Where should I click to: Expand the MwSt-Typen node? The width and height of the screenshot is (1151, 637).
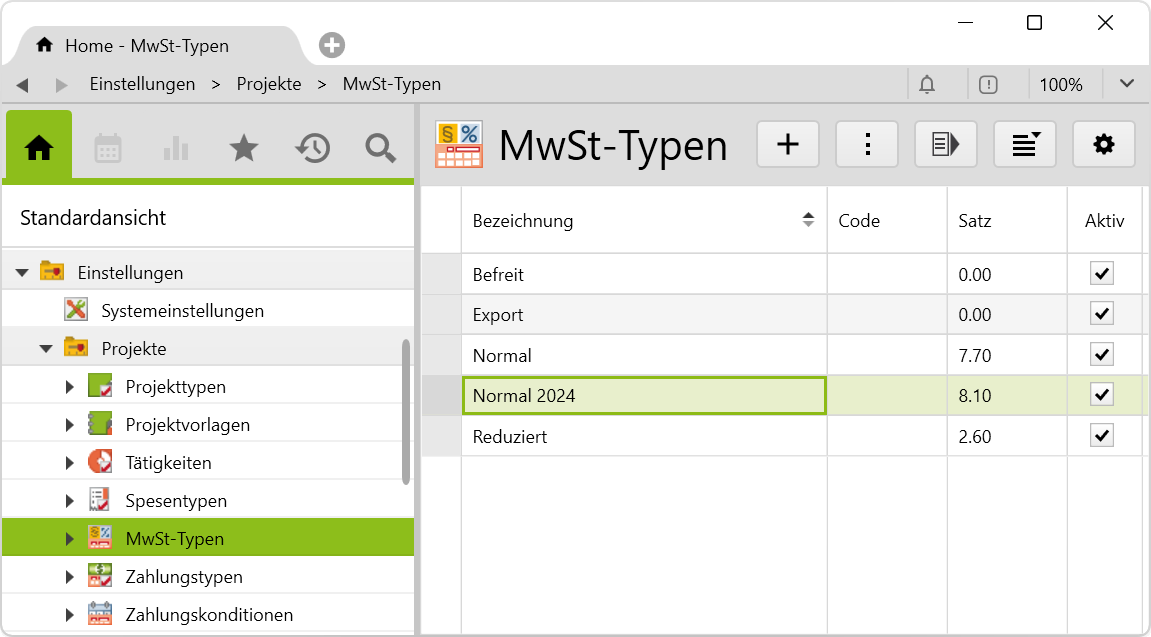(70, 539)
